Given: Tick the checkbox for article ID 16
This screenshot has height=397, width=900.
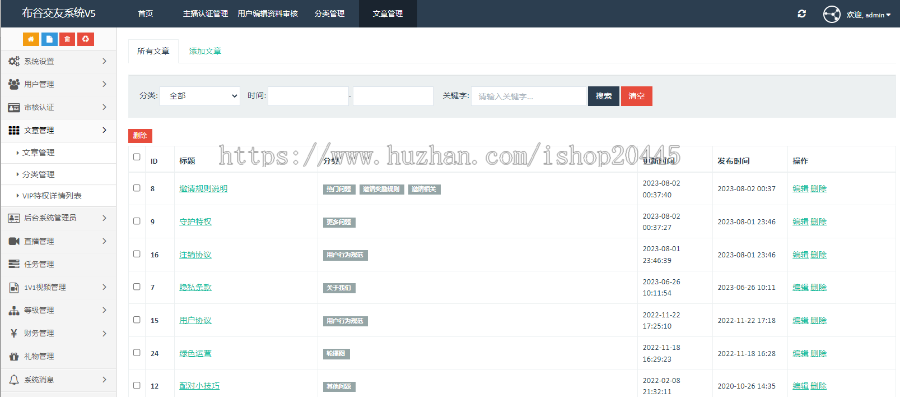Looking at the screenshot, I should (137, 254).
